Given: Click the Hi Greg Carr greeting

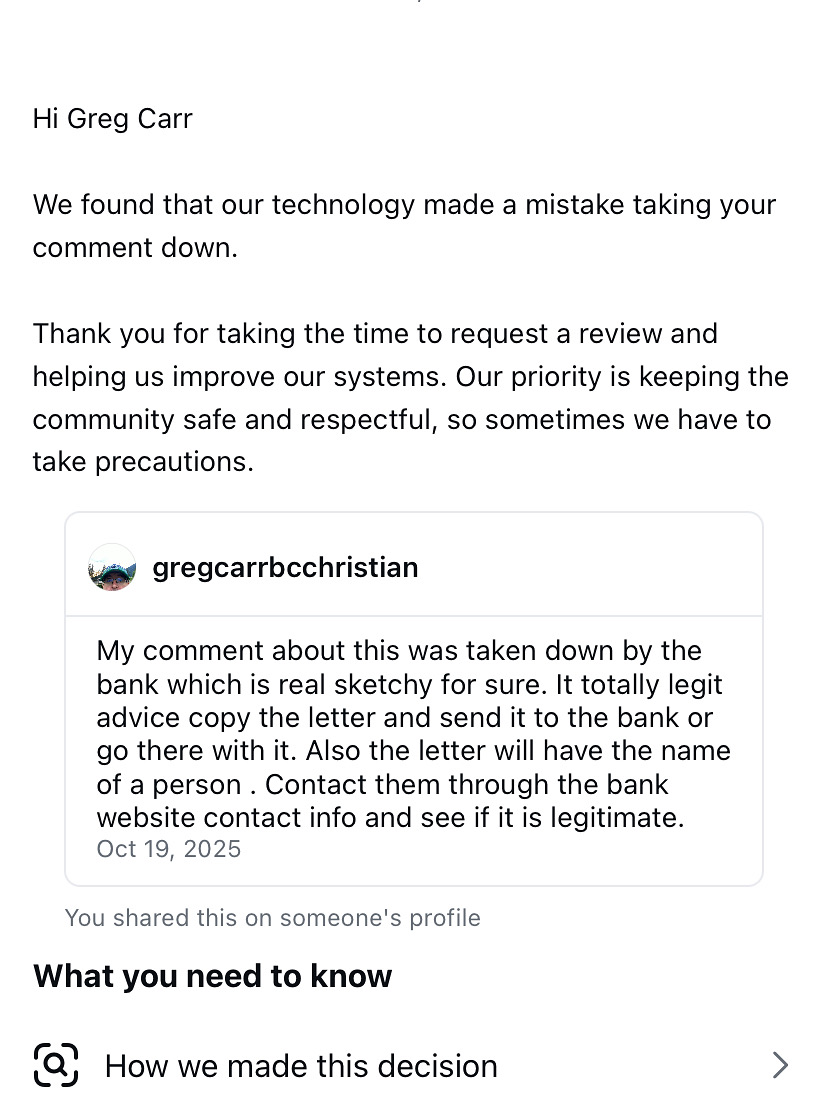Looking at the screenshot, I should pyautogui.click(x=112, y=118).
